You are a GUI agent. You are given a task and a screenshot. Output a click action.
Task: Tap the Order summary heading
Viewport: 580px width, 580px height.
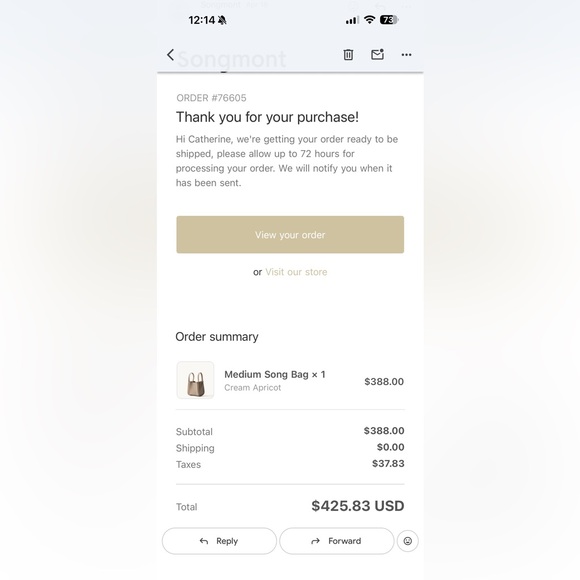point(217,337)
